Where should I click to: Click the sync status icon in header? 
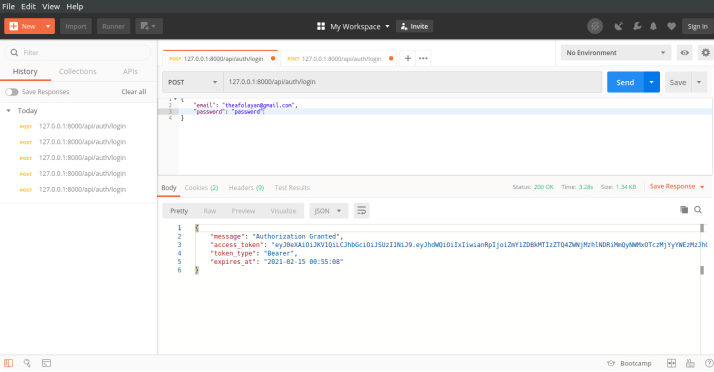[x=595, y=26]
